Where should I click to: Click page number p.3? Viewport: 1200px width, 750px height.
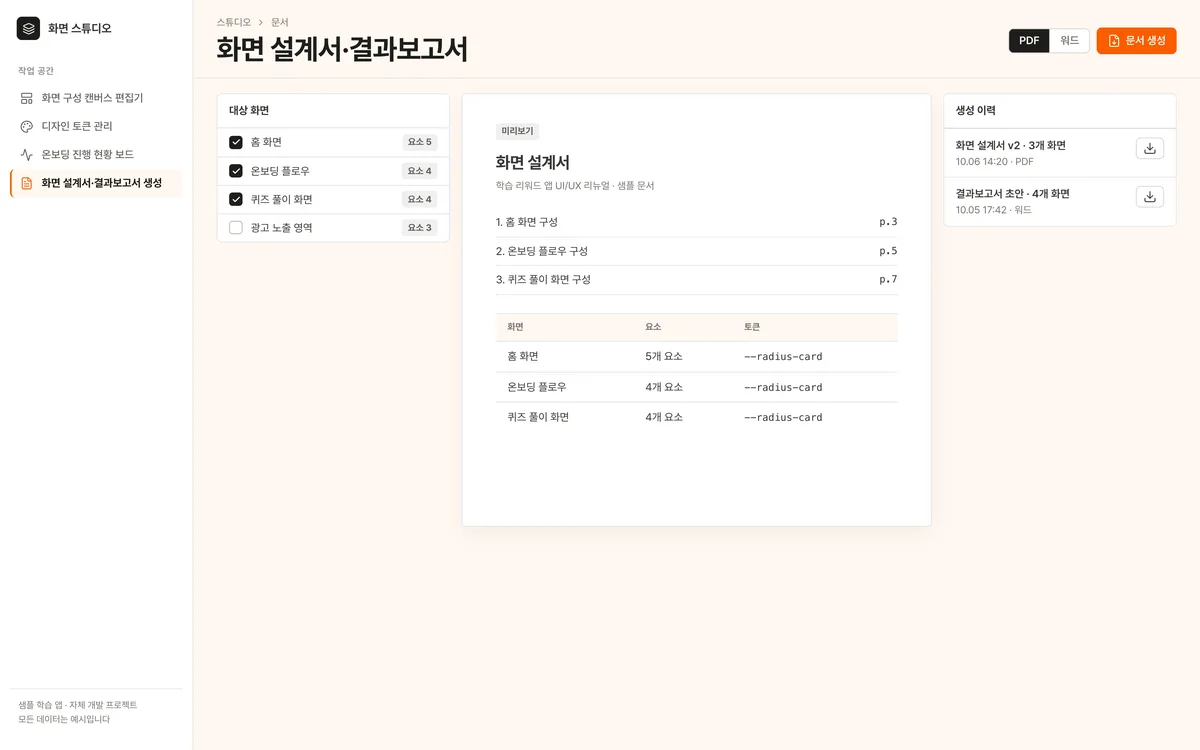pyautogui.click(x=888, y=222)
